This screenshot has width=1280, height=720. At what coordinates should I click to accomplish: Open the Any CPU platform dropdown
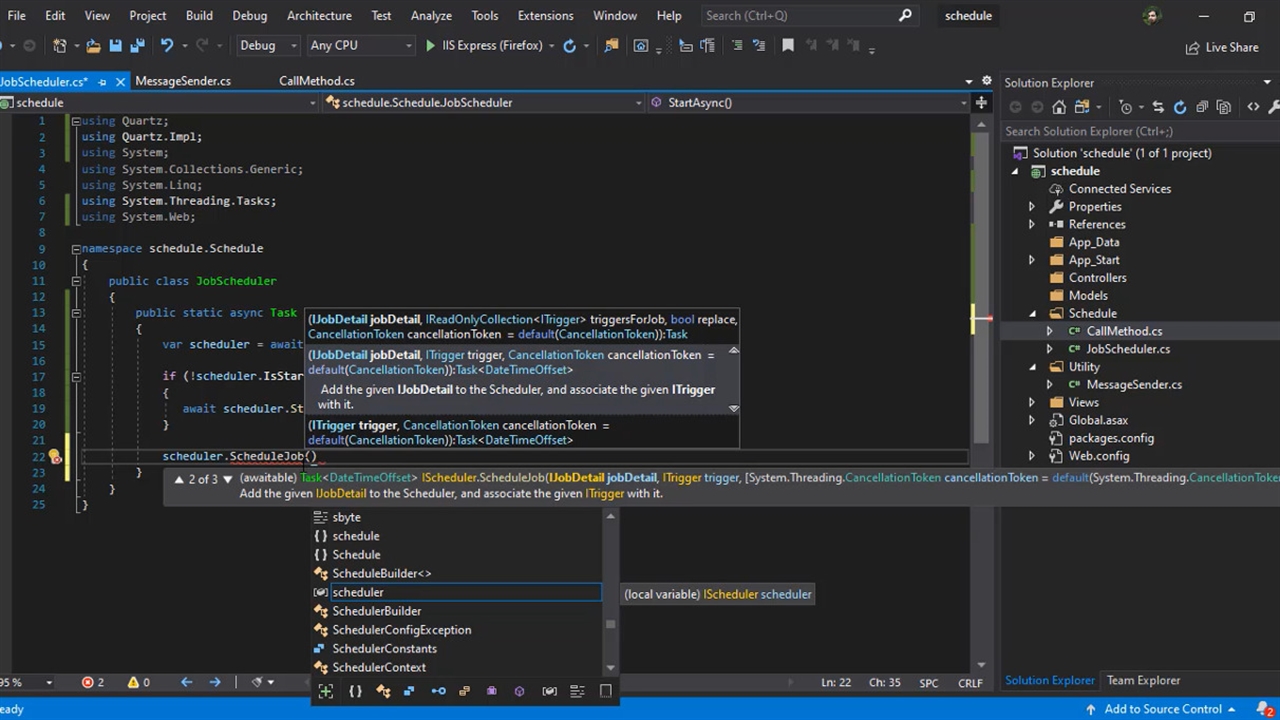360,46
